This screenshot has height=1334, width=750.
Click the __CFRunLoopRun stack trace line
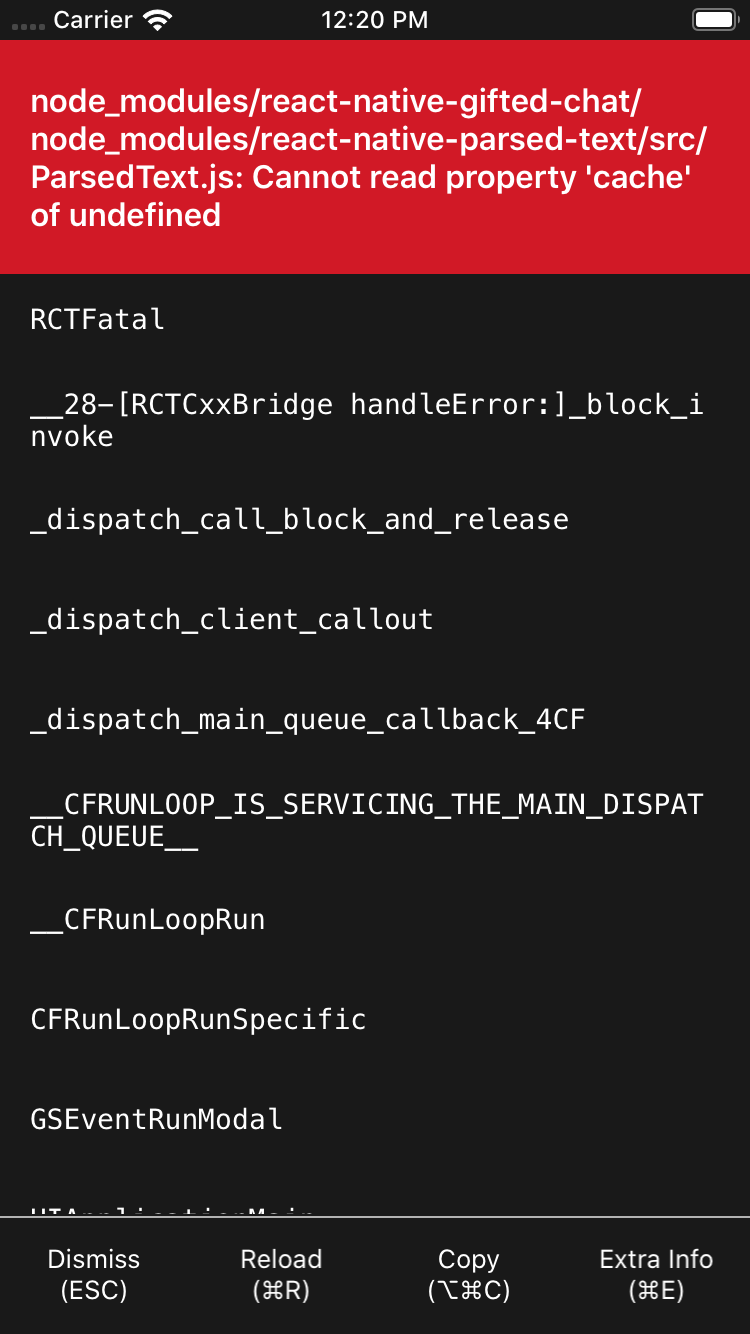point(147,919)
